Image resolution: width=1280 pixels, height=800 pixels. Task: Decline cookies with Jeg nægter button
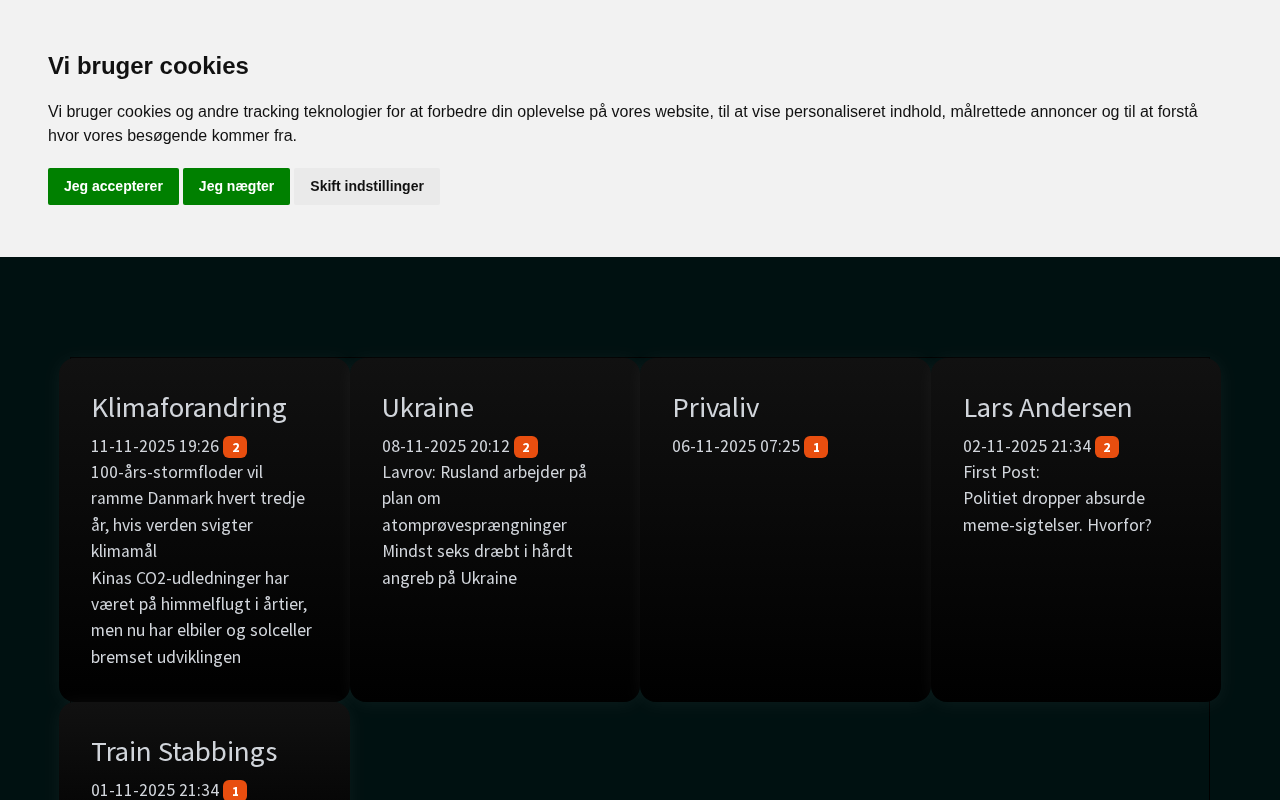coord(236,186)
